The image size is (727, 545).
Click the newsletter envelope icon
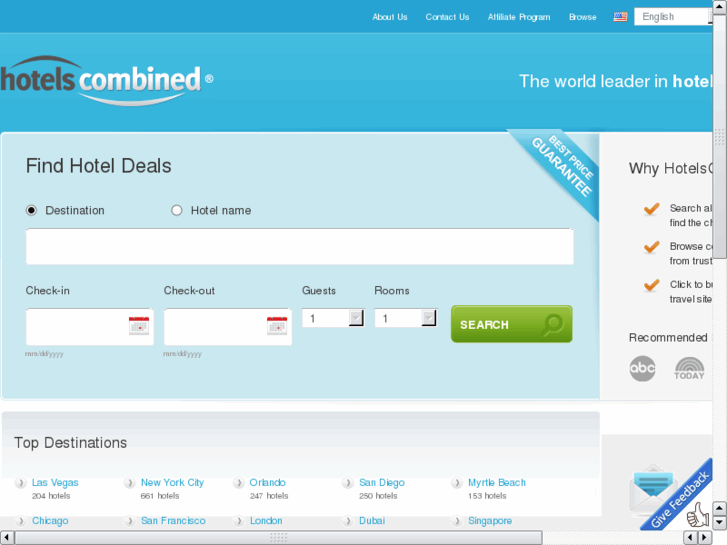coord(653,489)
